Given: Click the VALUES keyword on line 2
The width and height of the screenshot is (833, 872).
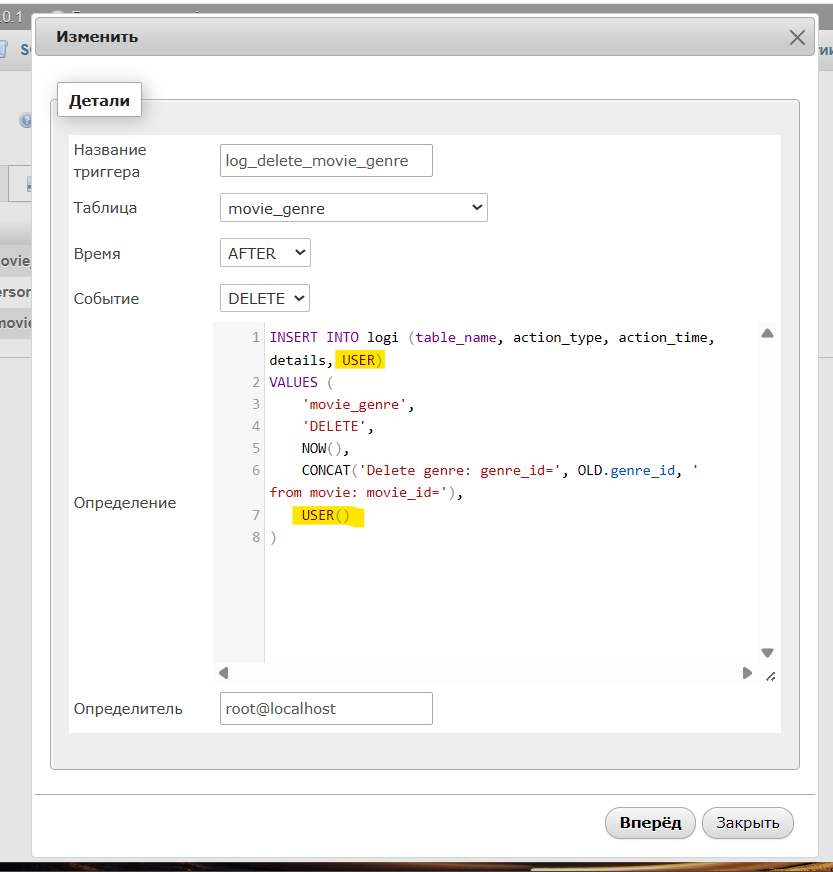Looking at the screenshot, I should 294,383.
